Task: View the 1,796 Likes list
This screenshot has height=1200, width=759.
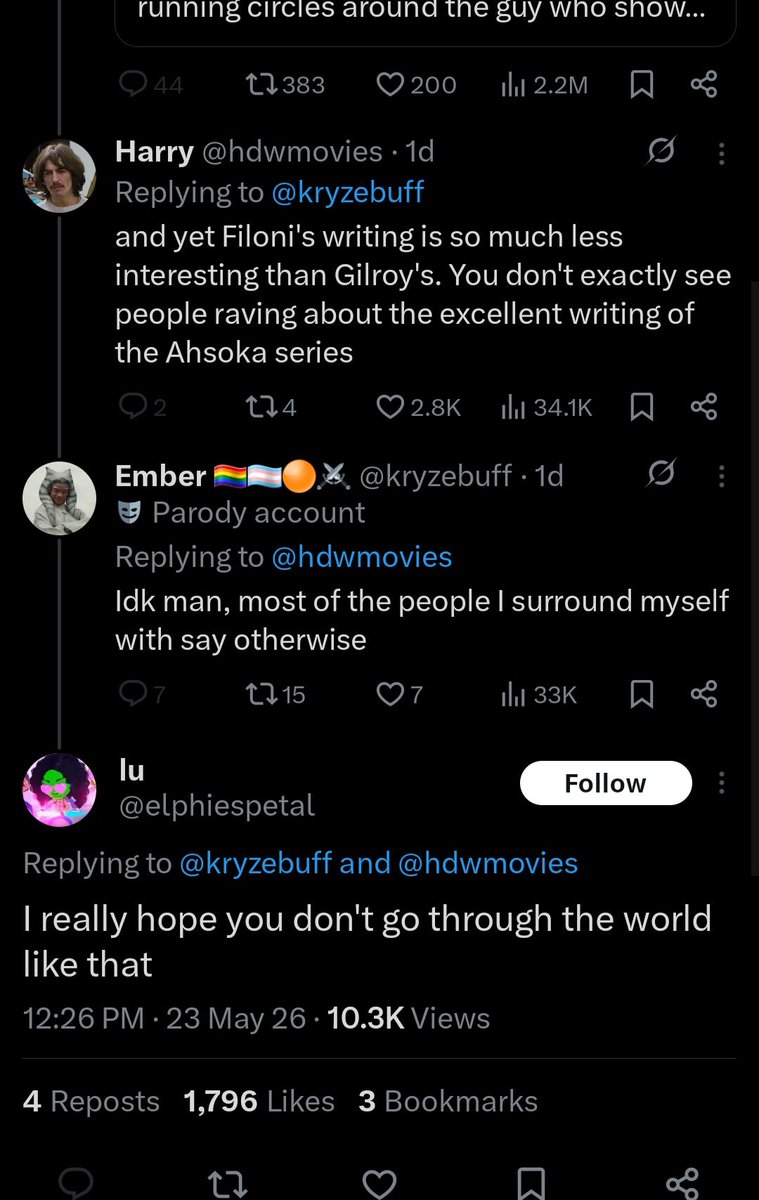Action: pyautogui.click(x=259, y=1101)
